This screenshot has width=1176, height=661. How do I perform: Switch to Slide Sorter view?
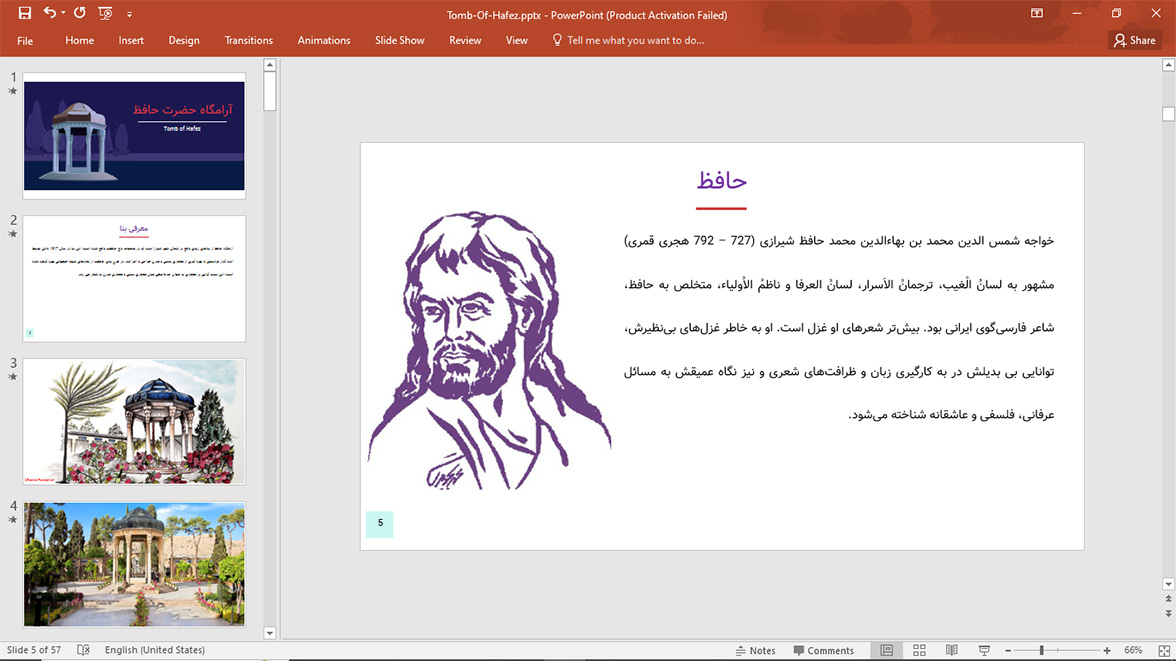(919, 650)
